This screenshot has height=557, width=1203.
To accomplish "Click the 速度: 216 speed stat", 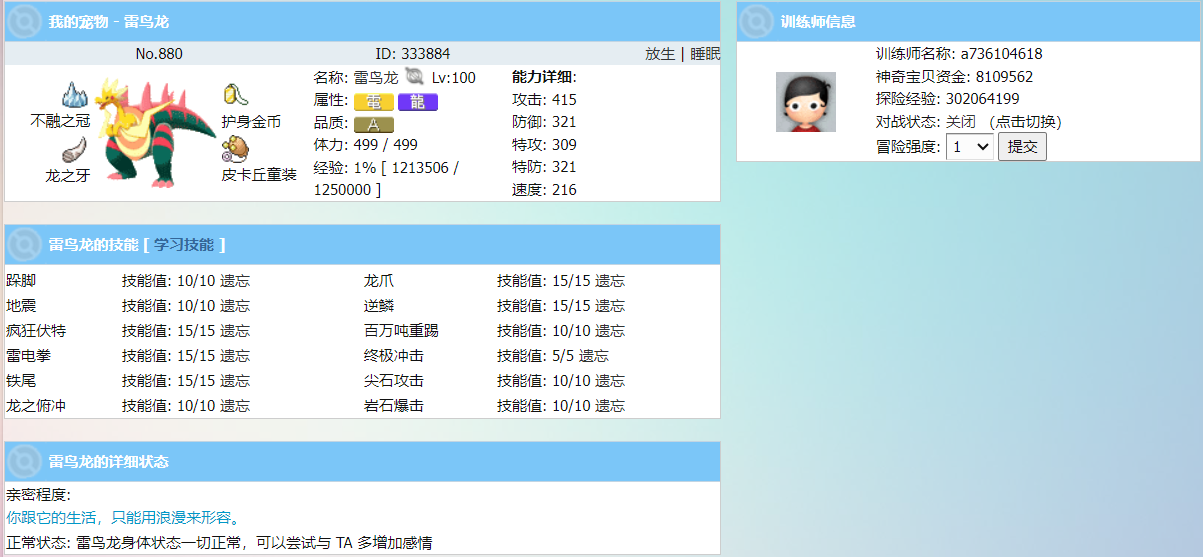I will 544,190.
